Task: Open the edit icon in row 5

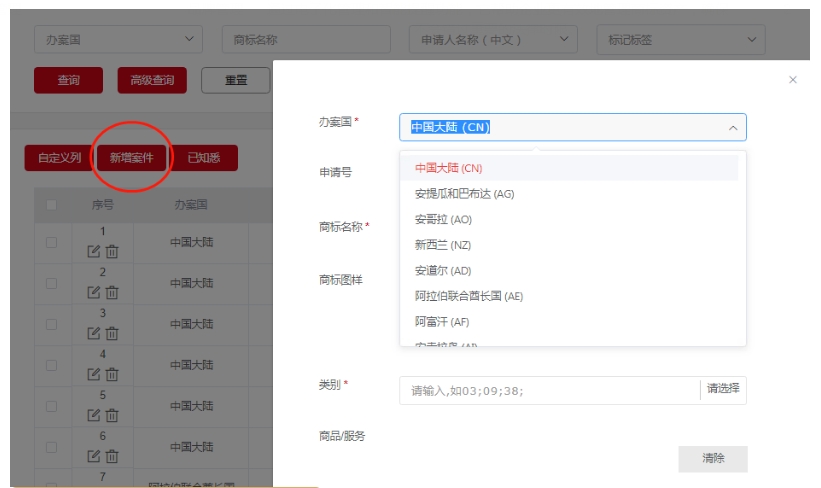Action: click(x=94, y=415)
